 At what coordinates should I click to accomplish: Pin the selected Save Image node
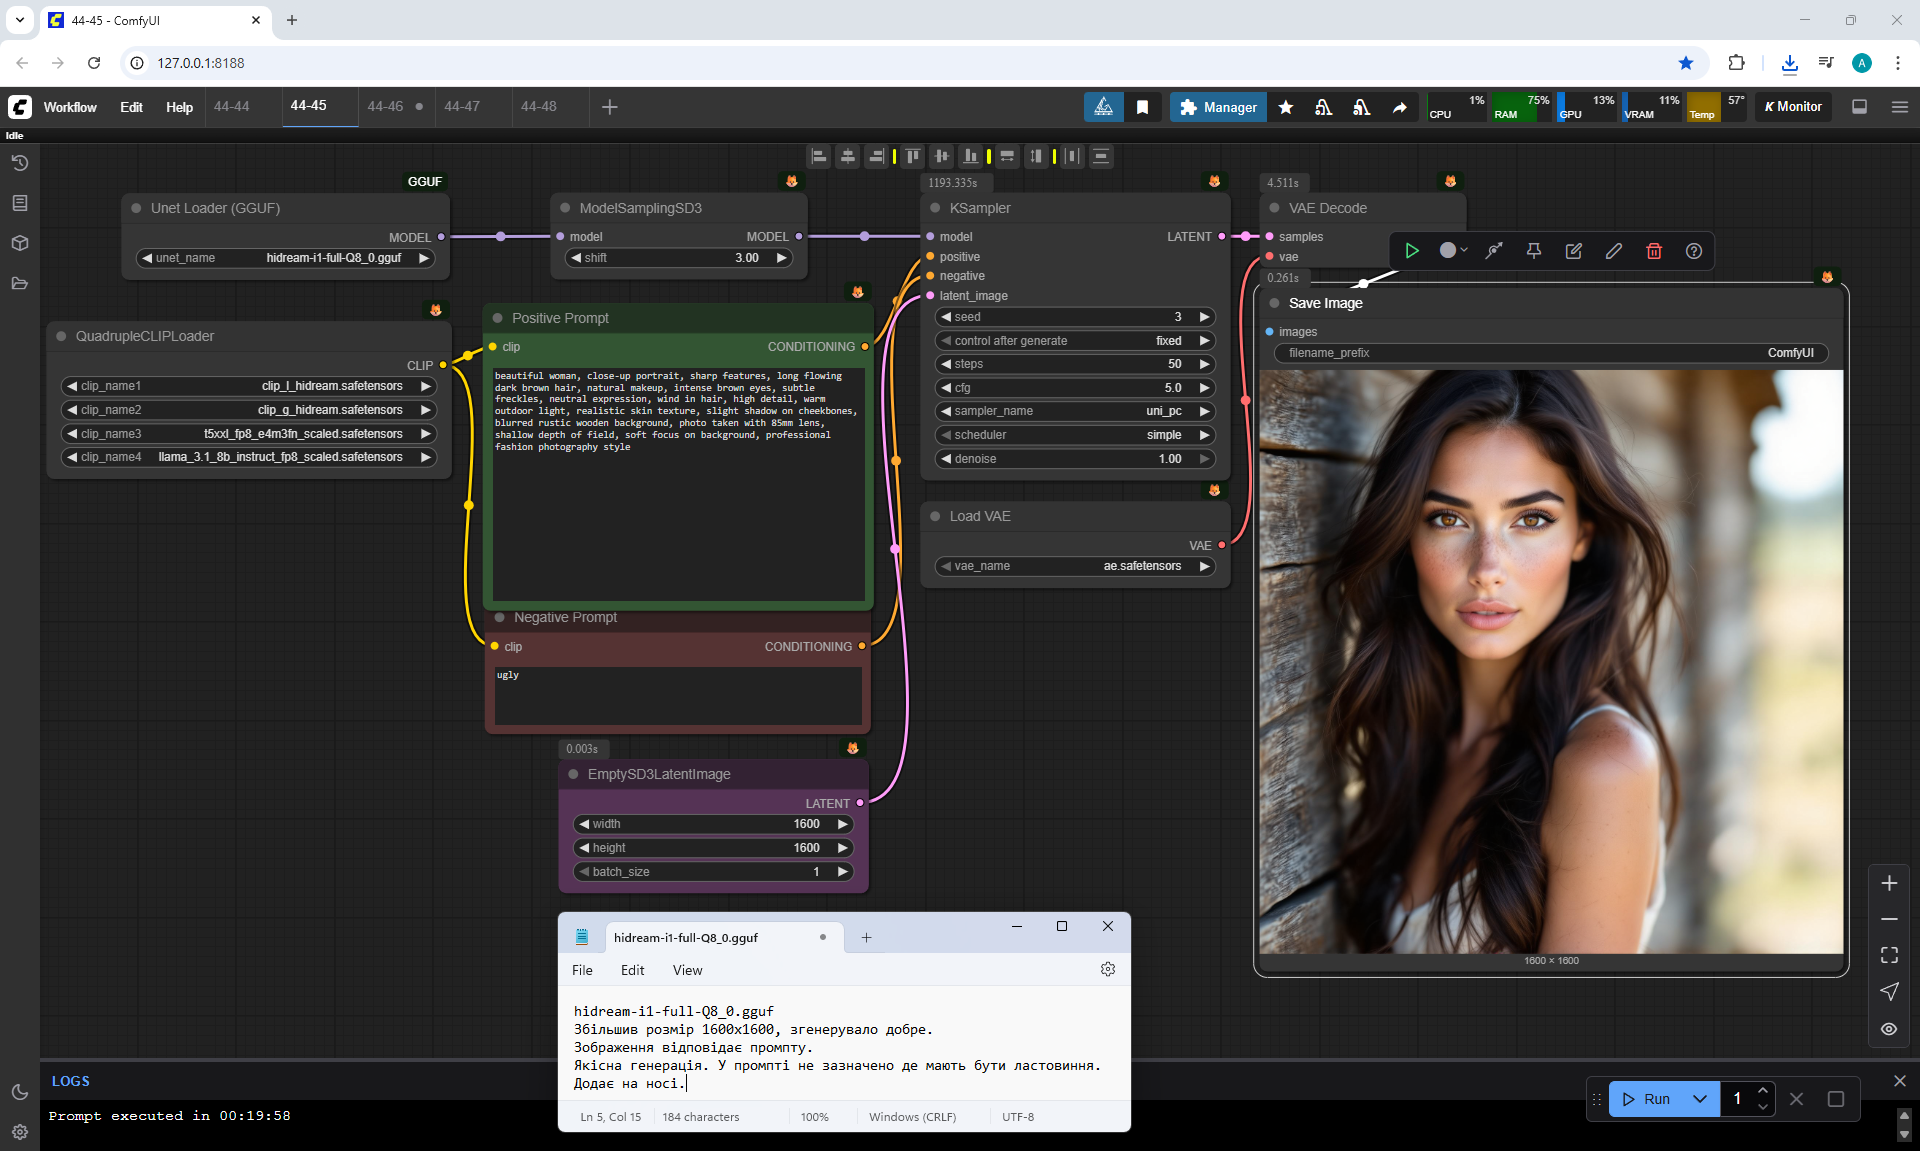tap(1533, 251)
